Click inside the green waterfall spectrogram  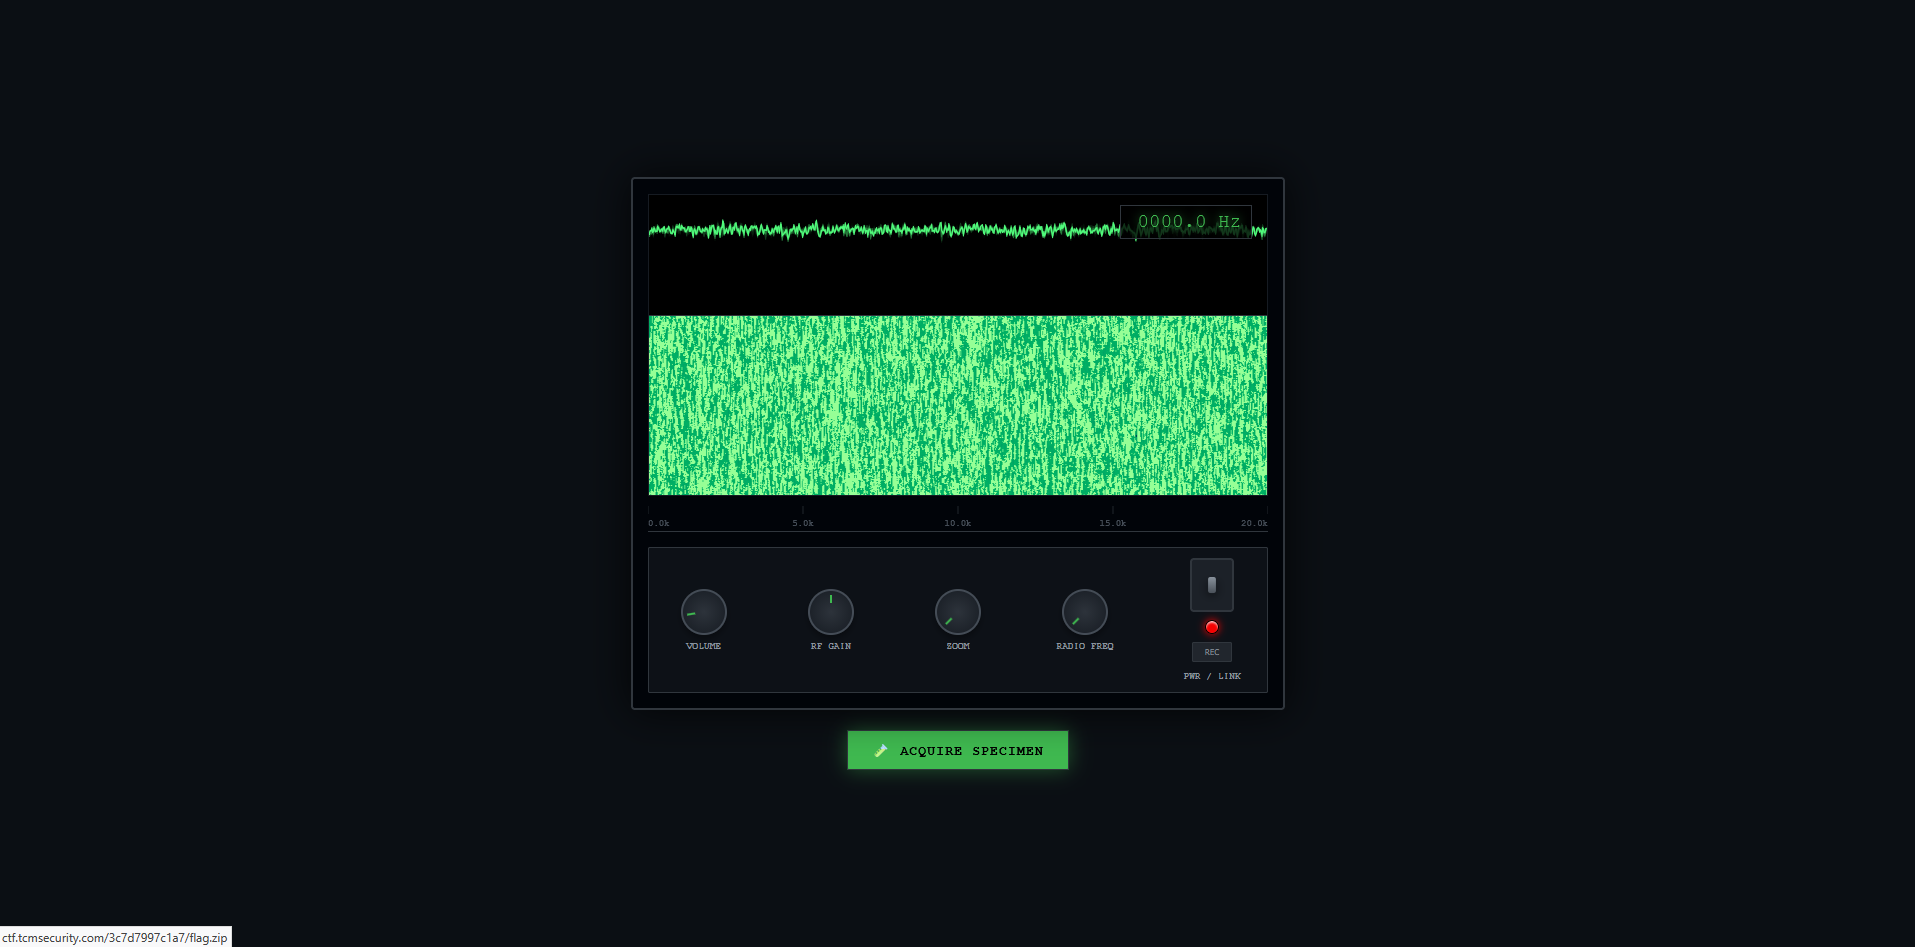point(957,405)
